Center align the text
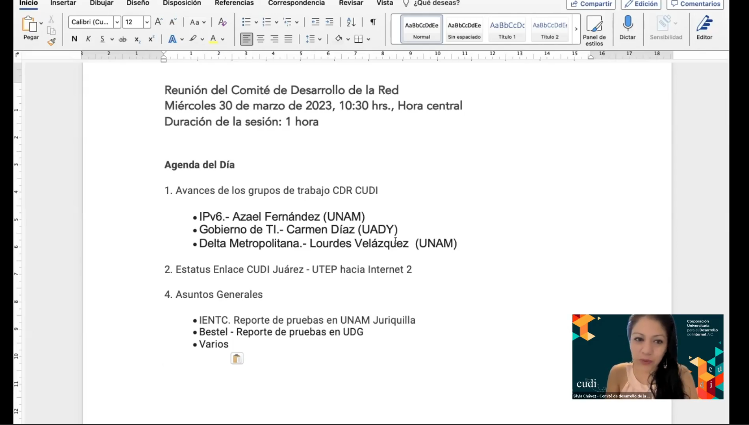 pos(261,39)
